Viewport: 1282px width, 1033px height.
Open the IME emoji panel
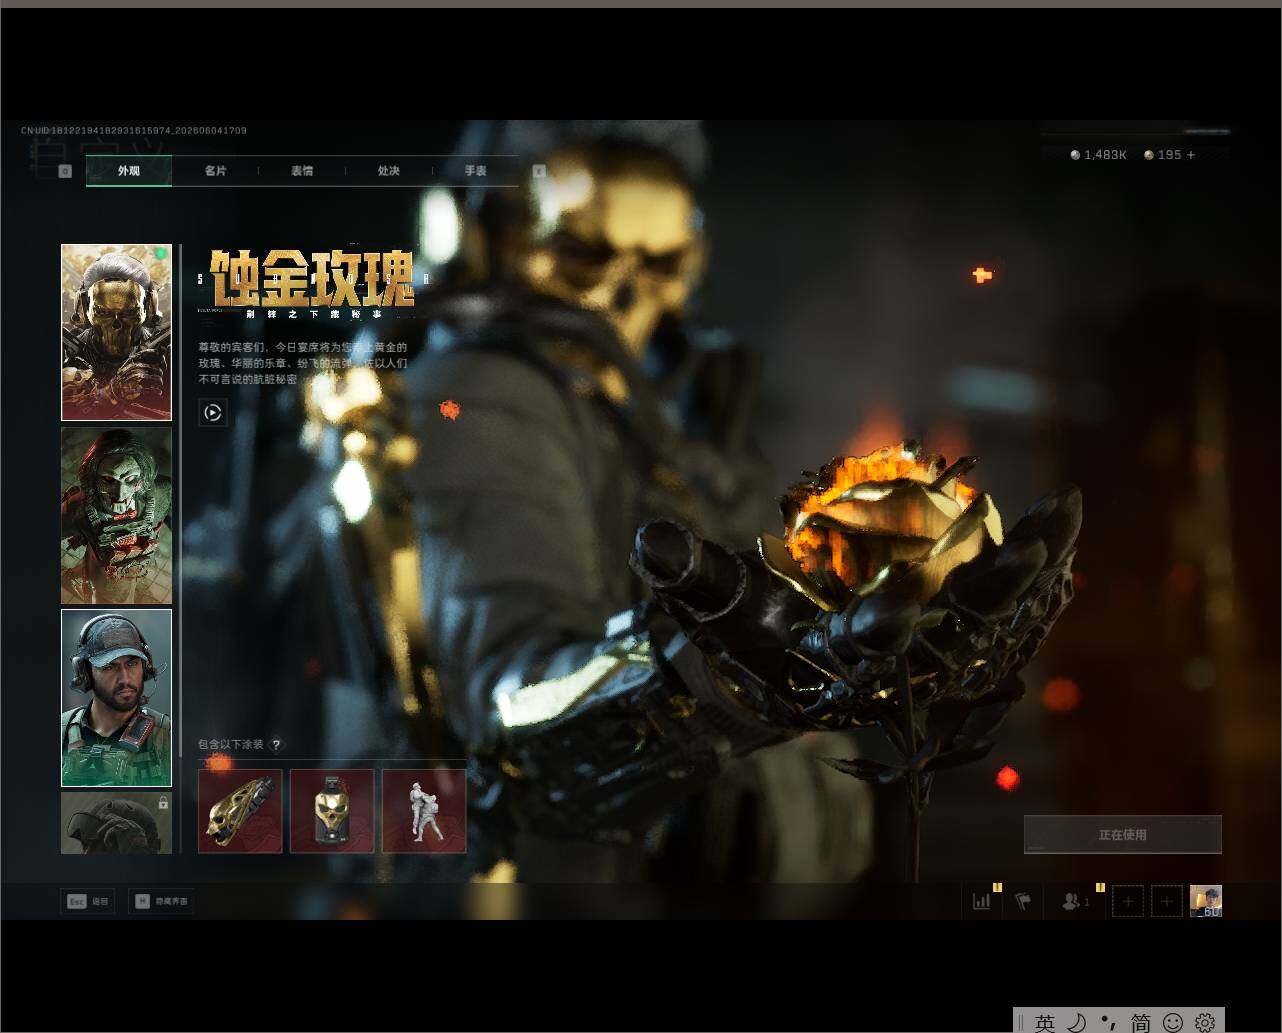(1173, 1022)
